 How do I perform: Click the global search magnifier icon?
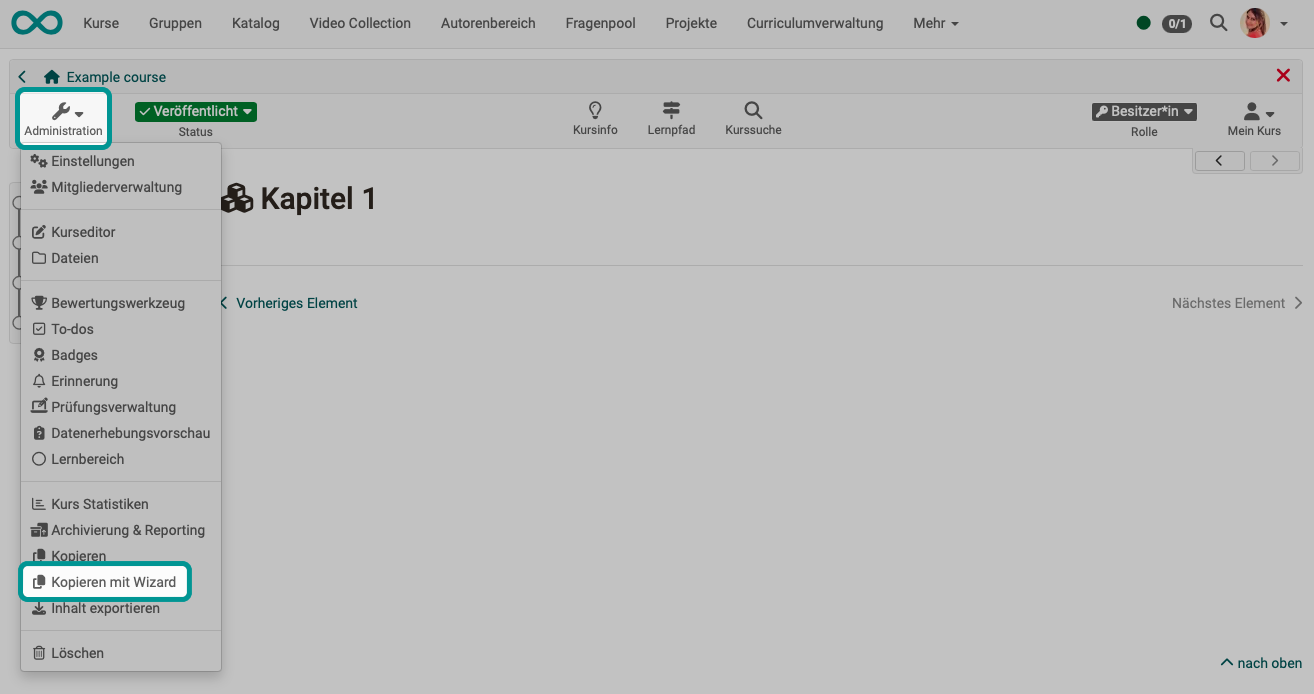pyautogui.click(x=1218, y=22)
